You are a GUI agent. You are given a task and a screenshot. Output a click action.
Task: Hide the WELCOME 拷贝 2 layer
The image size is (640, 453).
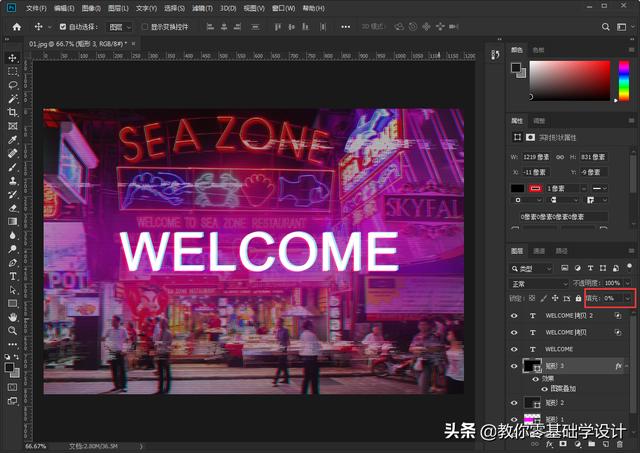tap(514, 315)
